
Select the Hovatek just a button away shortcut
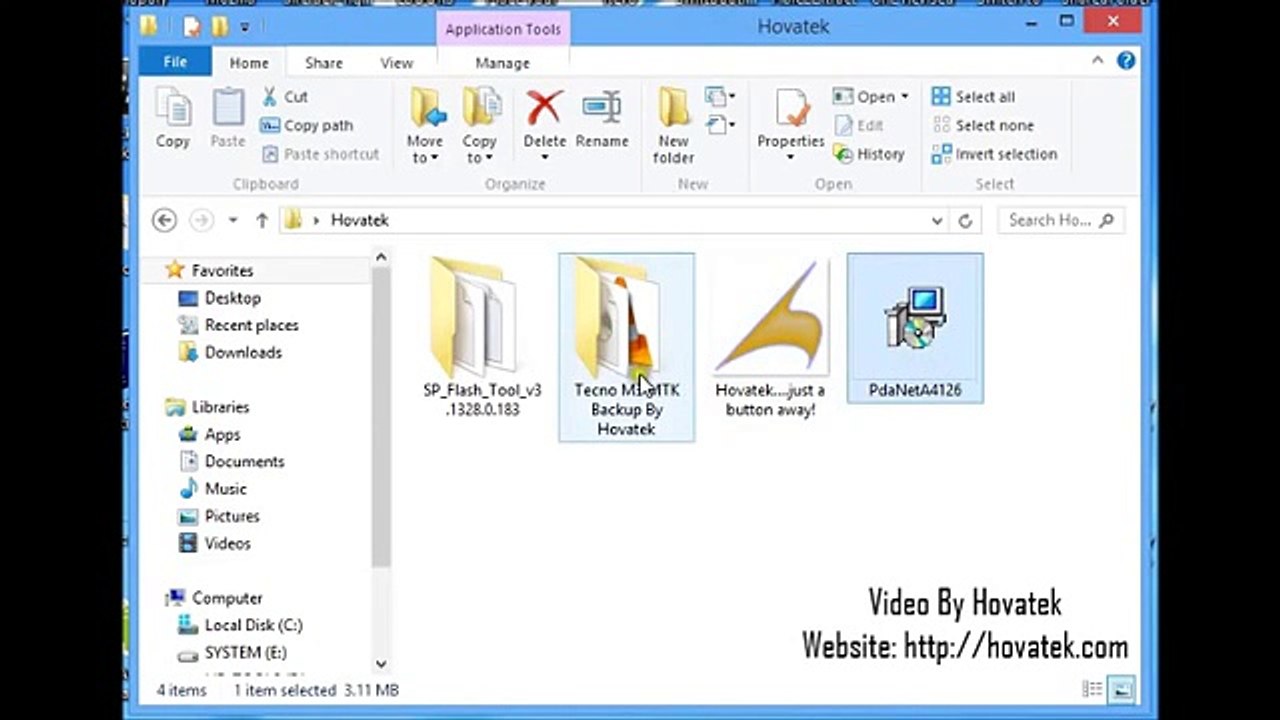(x=770, y=337)
